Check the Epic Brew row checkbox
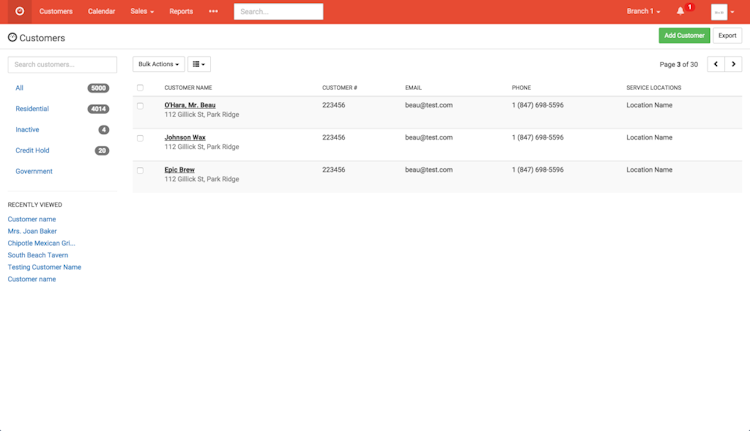The width and height of the screenshot is (750, 431). pyautogui.click(x=140, y=170)
